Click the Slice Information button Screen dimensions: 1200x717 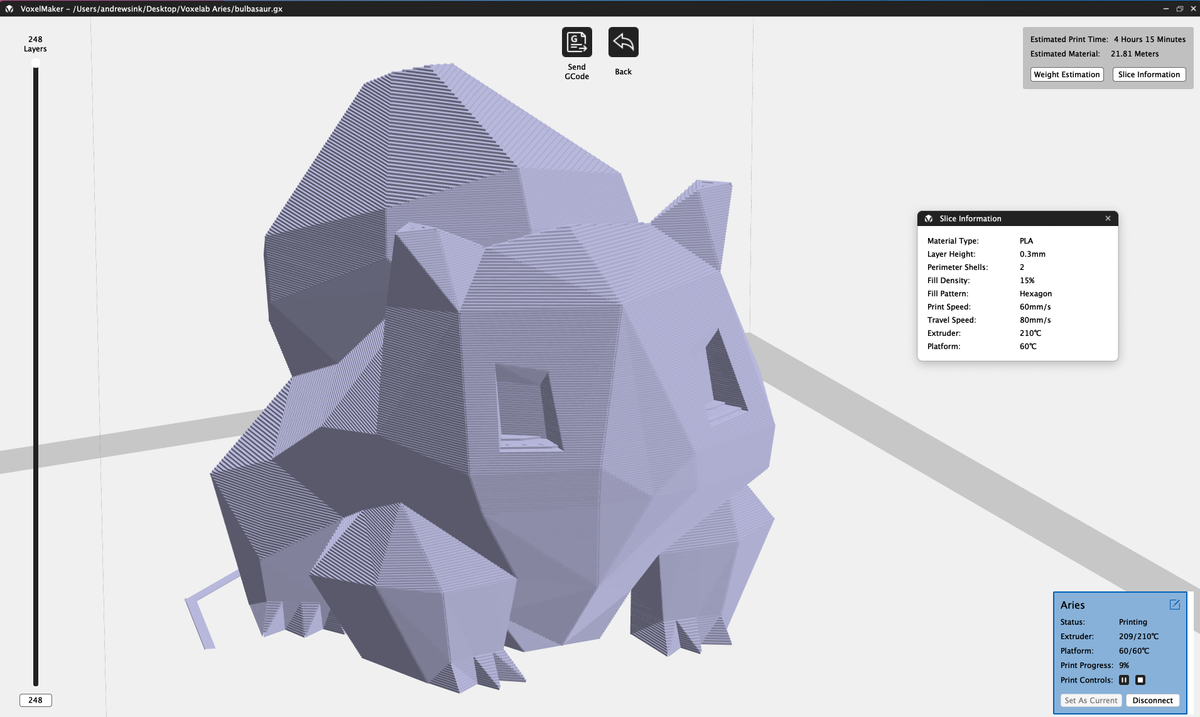(x=1149, y=75)
